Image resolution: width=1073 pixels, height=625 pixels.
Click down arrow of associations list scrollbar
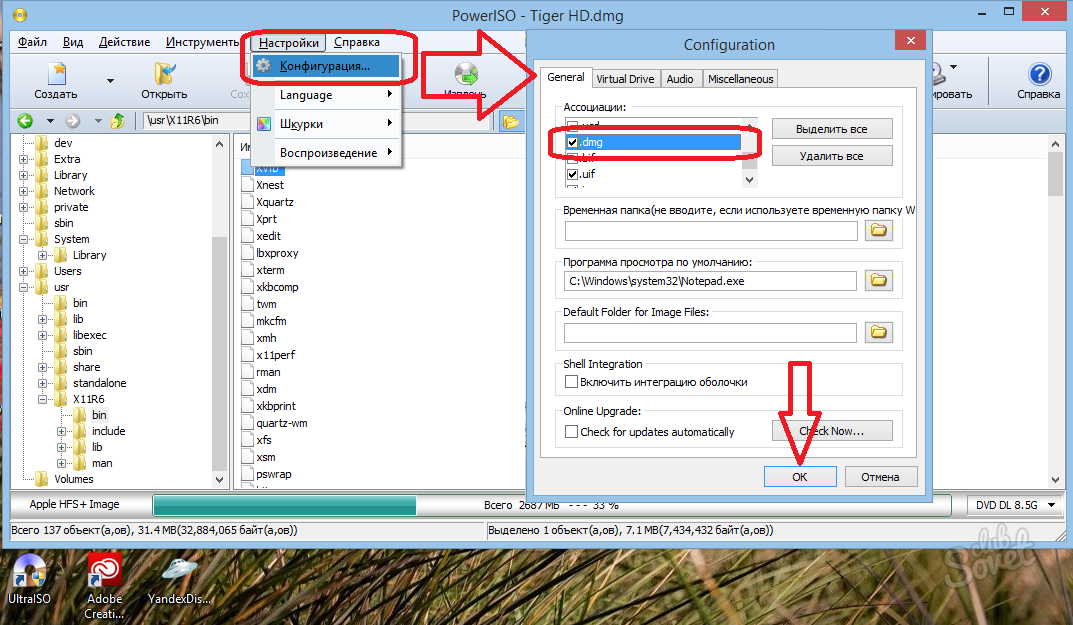click(750, 180)
